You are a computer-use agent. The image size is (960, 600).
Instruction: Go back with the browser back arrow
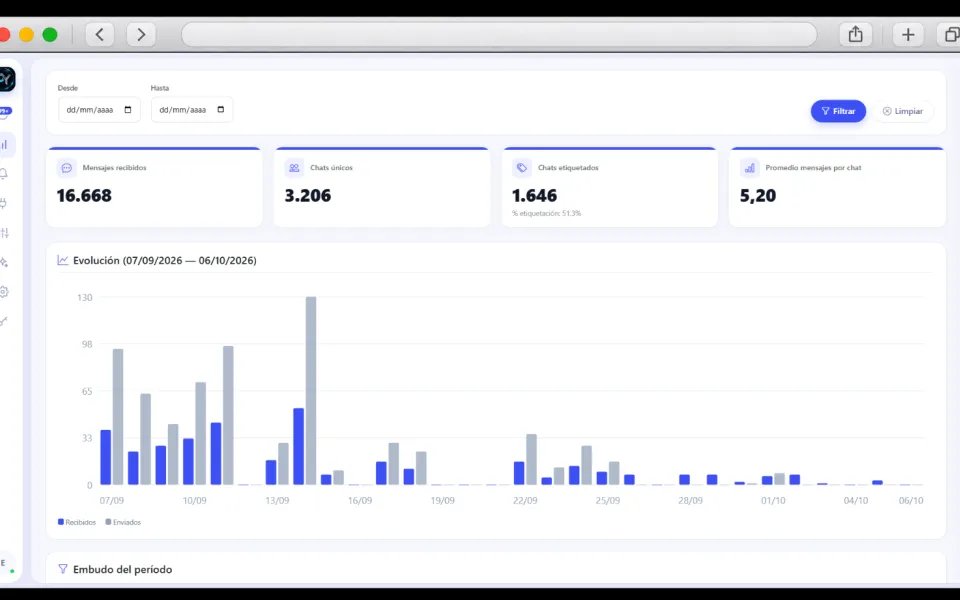100,34
